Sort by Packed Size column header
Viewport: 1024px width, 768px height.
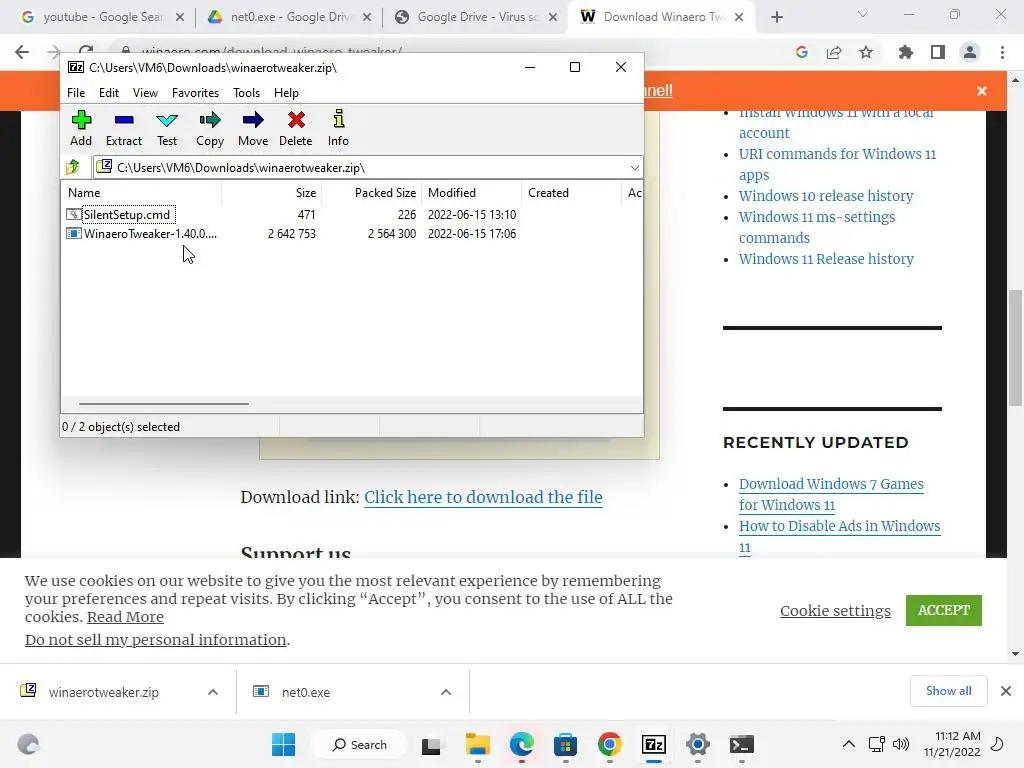click(x=372, y=193)
